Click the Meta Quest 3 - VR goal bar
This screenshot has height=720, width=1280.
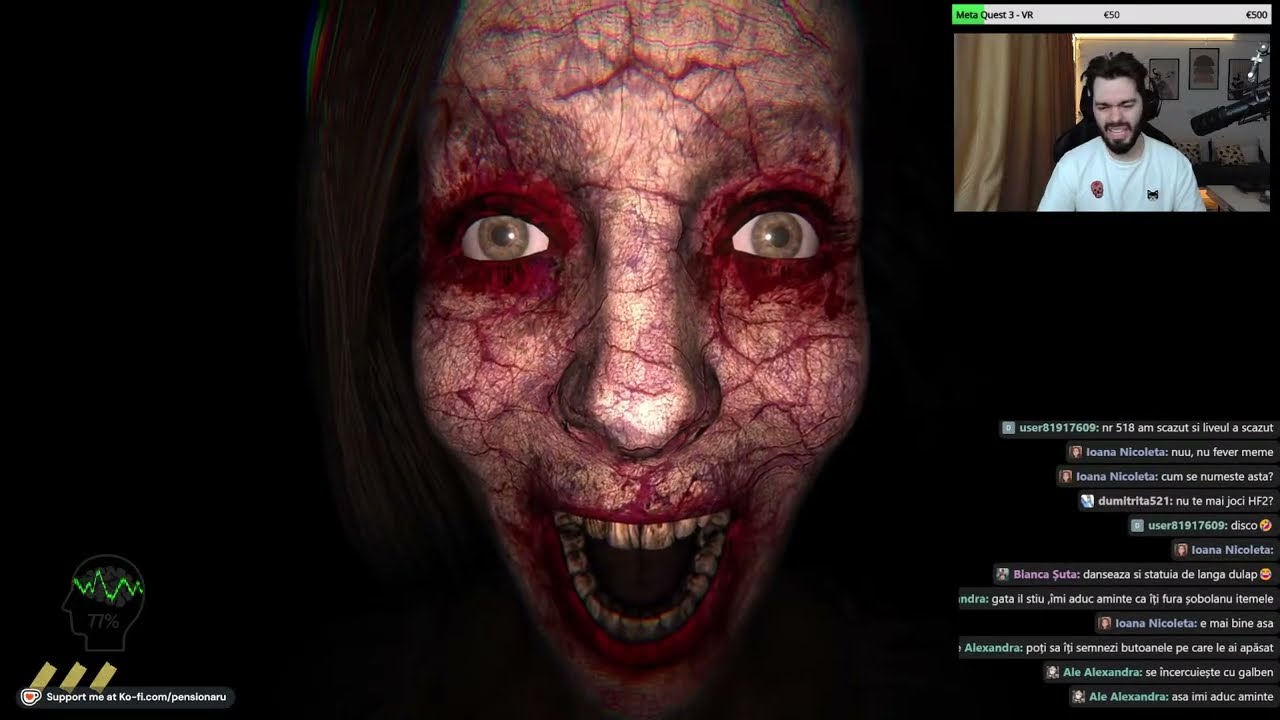click(x=1112, y=14)
